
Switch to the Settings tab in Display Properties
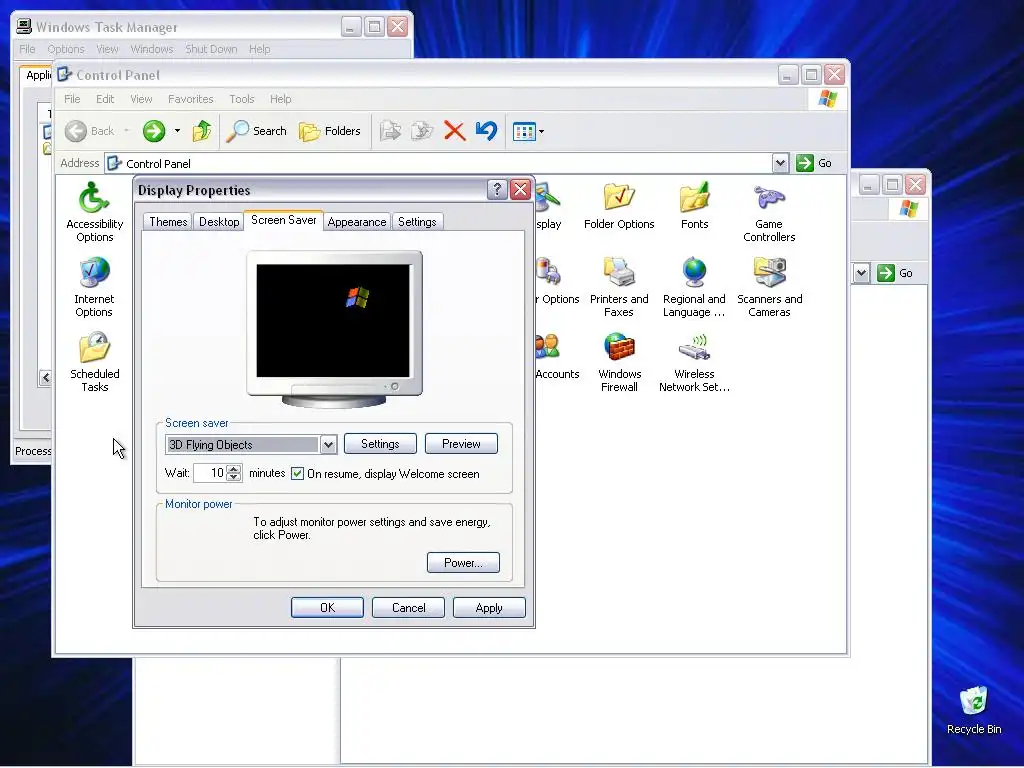(x=417, y=222)
